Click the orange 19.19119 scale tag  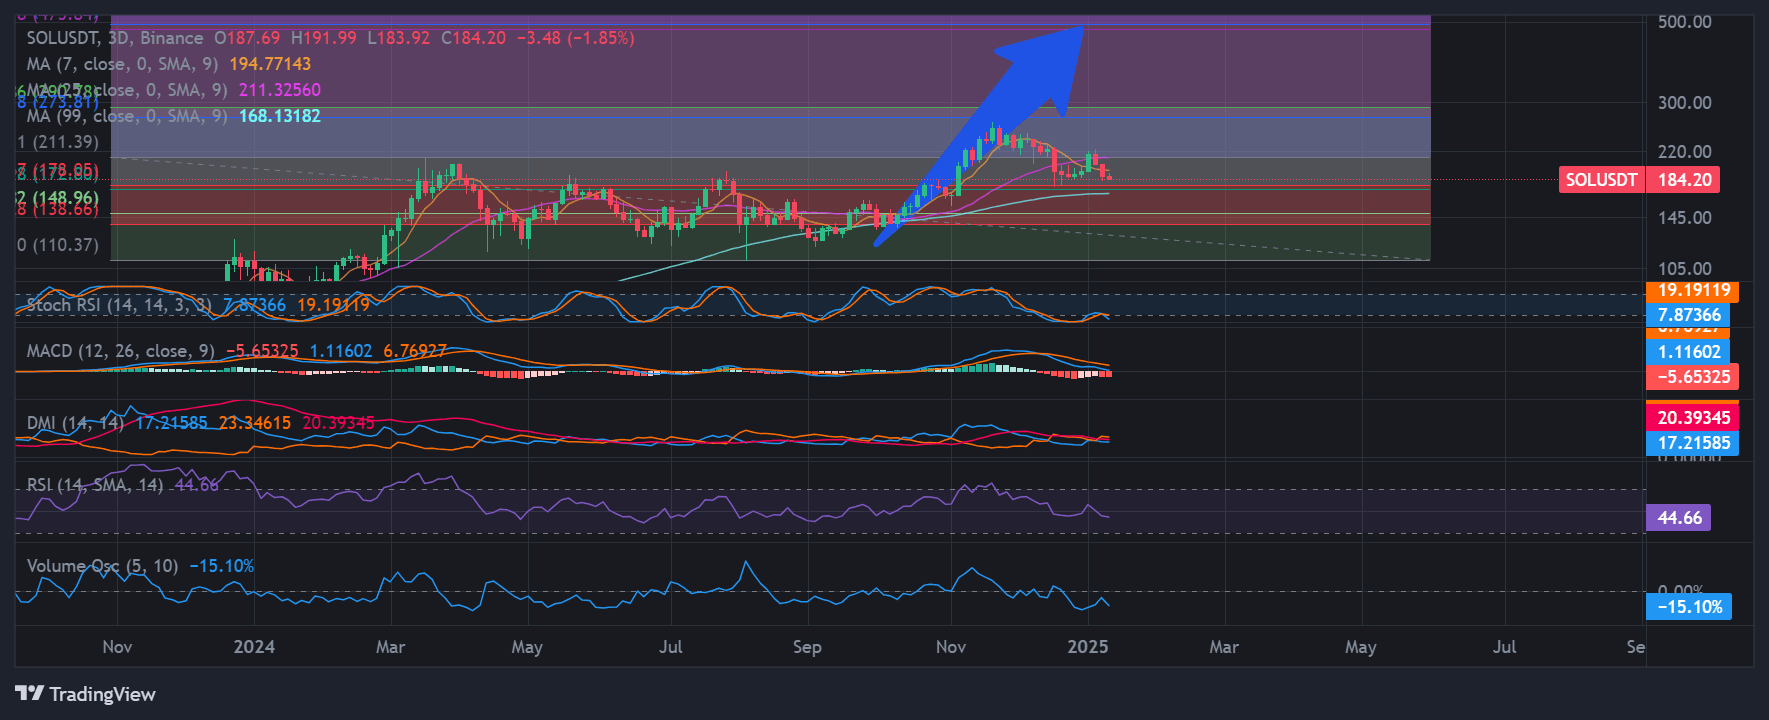point(1693,291)
